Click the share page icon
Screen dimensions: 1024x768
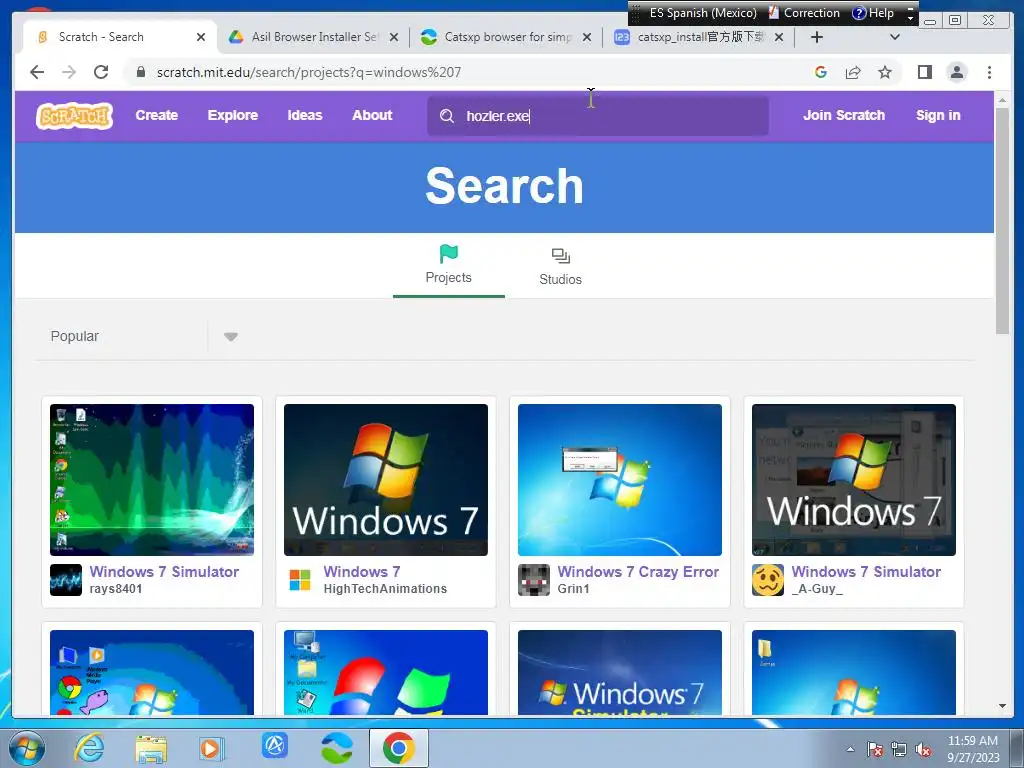point(853,72)
